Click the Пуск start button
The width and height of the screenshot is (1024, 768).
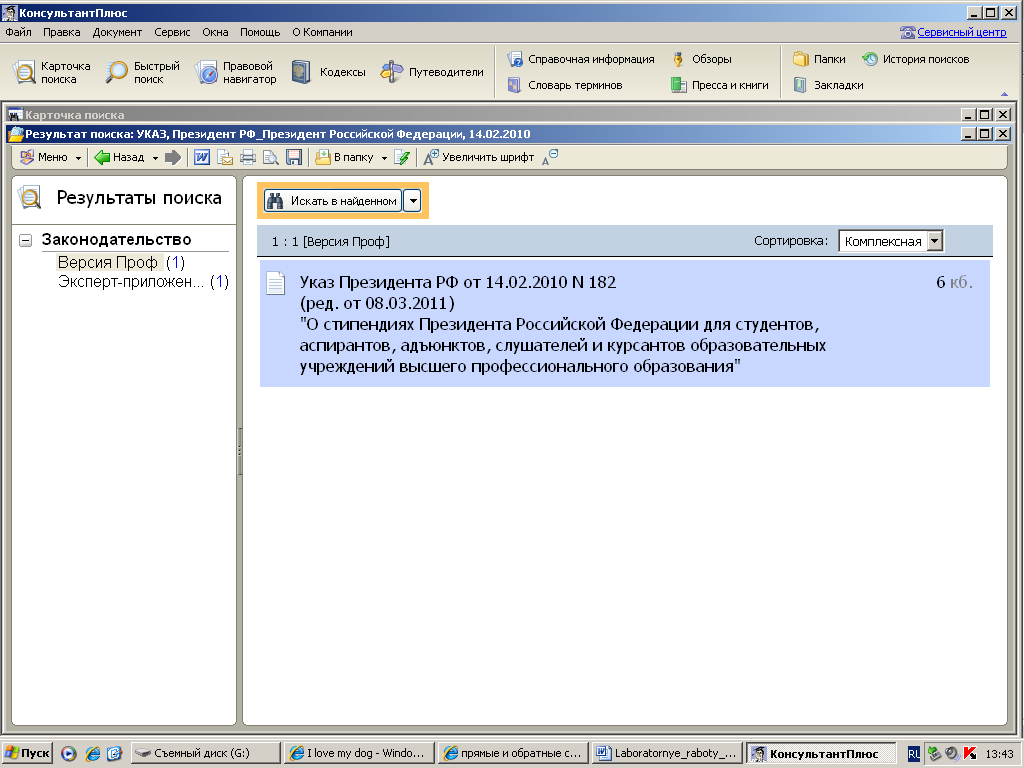(27, 753)
